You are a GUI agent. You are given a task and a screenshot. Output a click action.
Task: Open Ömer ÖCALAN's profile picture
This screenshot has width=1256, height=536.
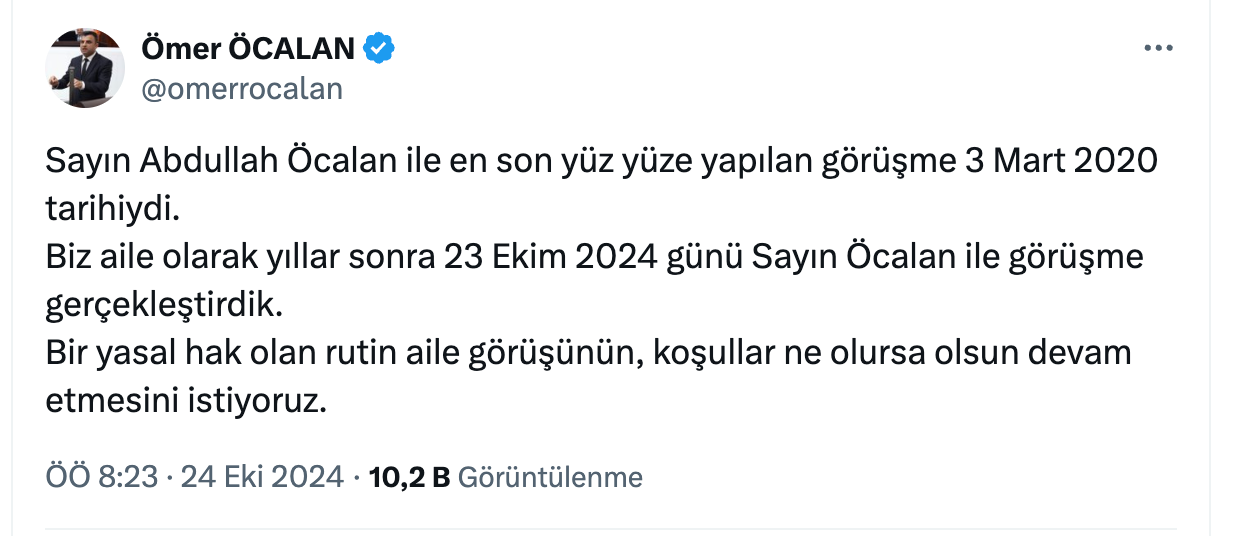coord(84,68)
